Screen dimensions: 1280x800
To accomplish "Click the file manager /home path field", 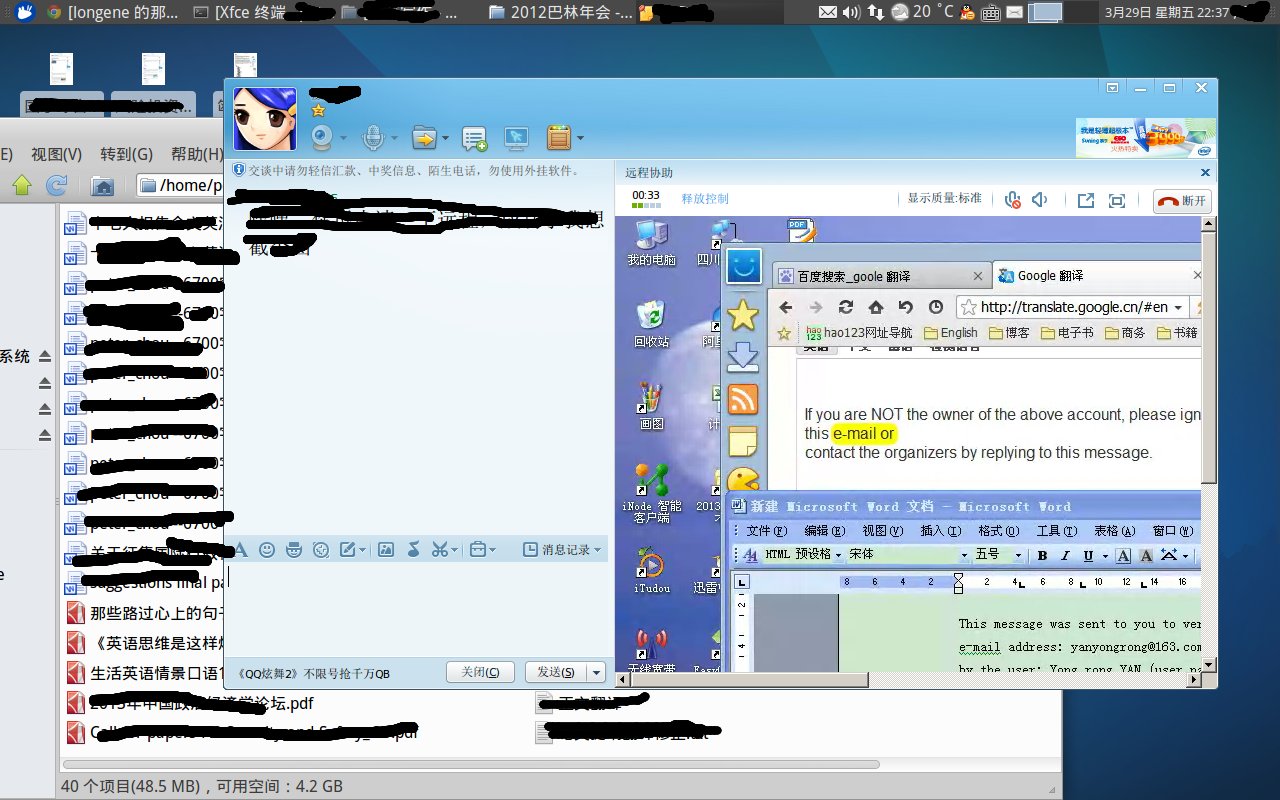I will pyautogui.click(x=180, y=185).
